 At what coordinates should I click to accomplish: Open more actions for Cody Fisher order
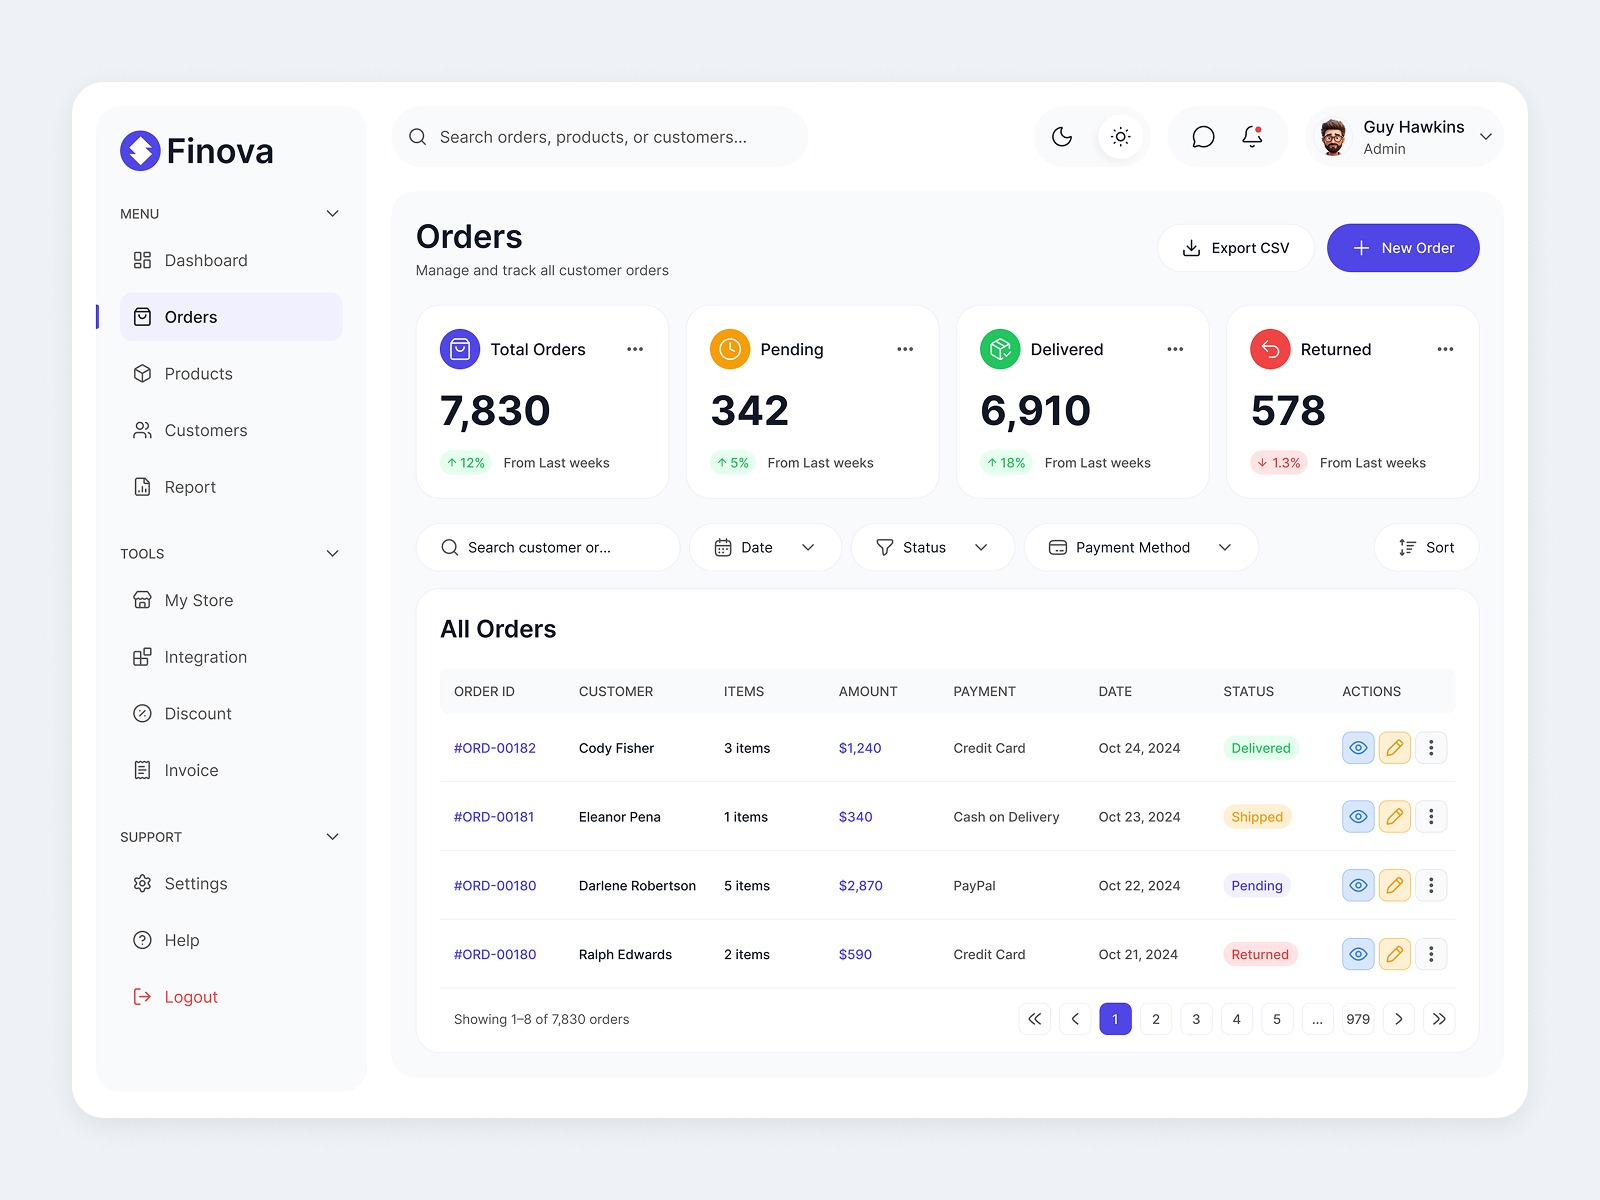1431,748
